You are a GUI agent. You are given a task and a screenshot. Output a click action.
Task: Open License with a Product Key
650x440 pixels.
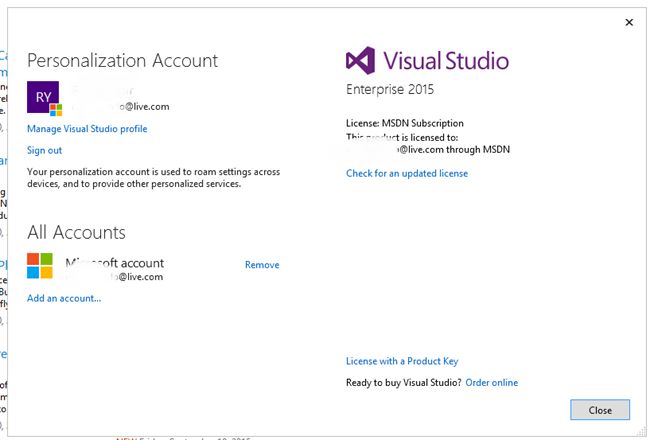click(x=402, y=361)
